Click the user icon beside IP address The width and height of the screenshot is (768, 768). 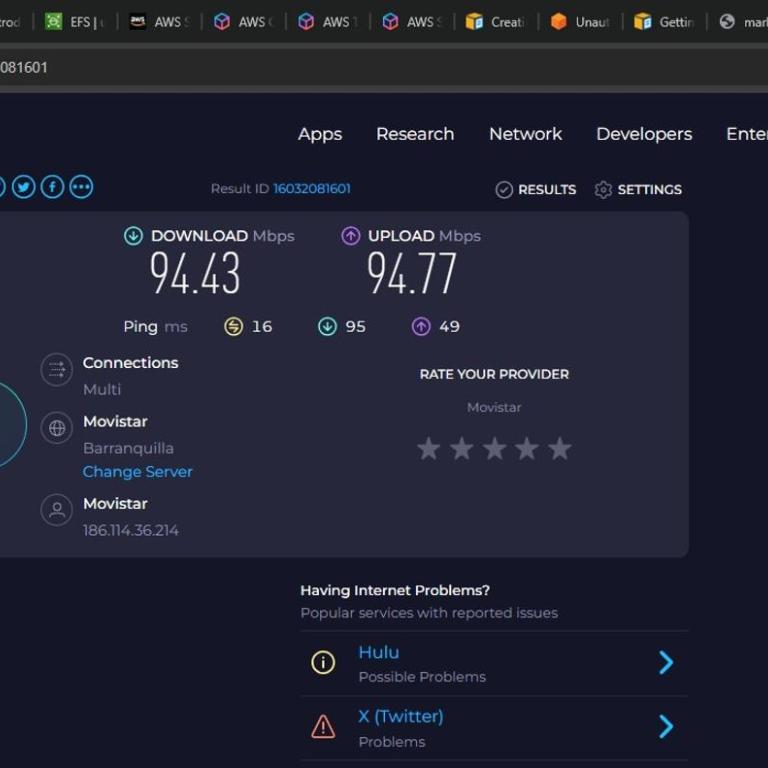57,510
